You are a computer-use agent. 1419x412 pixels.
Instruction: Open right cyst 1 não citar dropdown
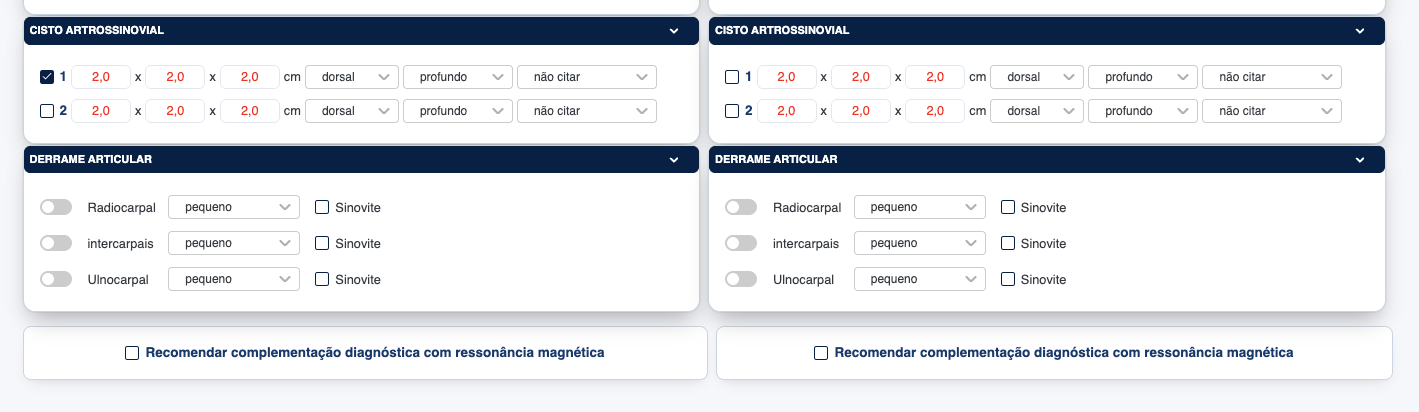(x=1271, y=77)
